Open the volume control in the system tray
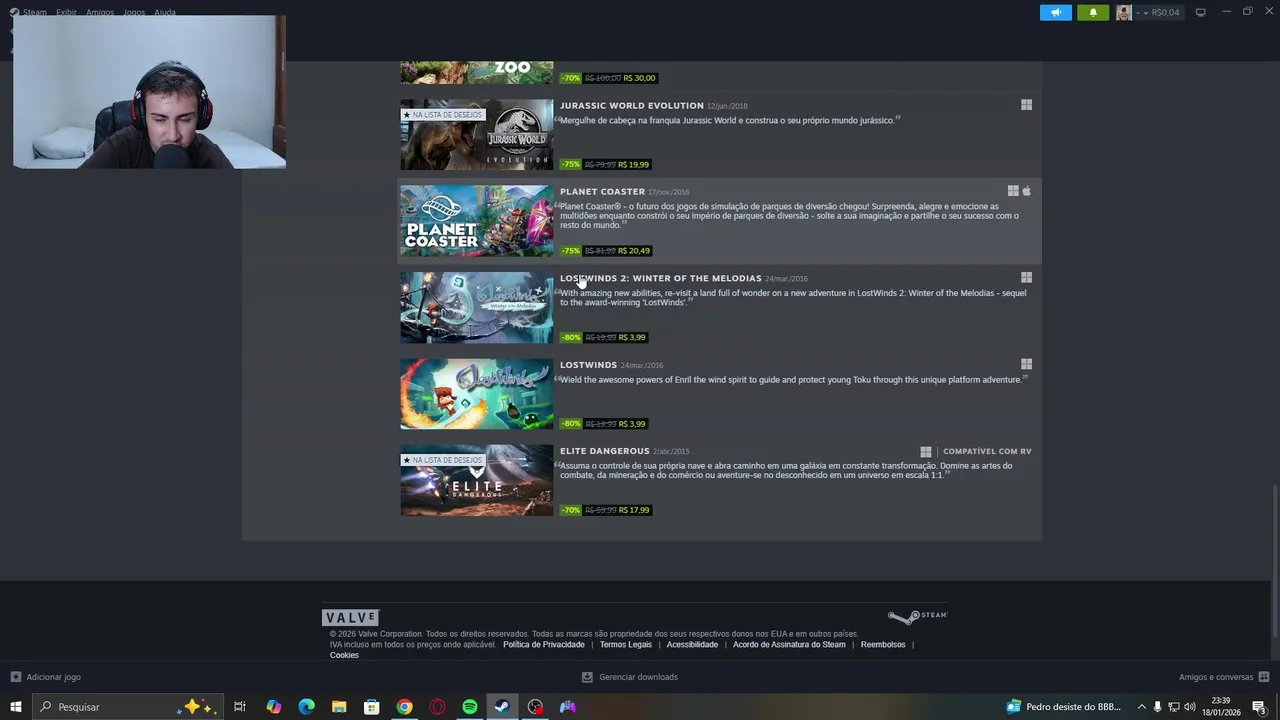 pos(1189,707)
